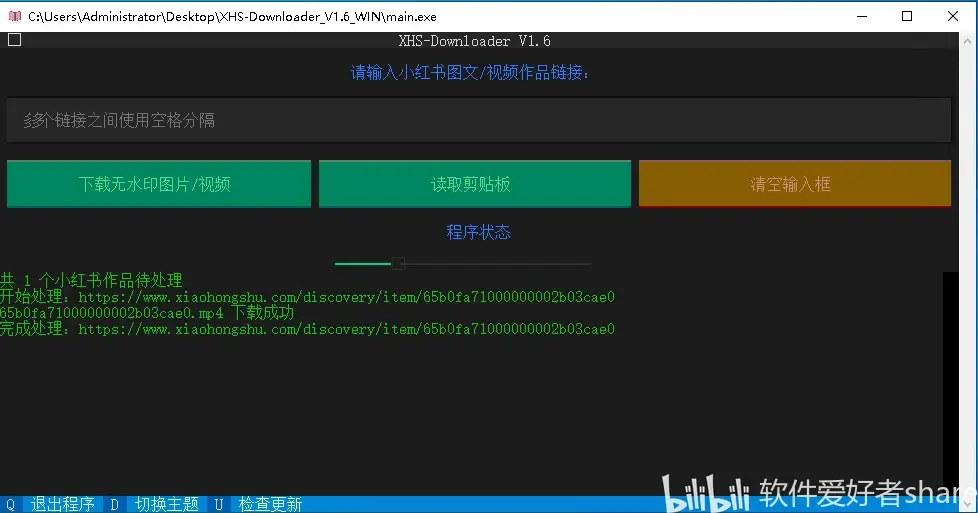Click the small square icon at header left

click(x=14, y=40)
